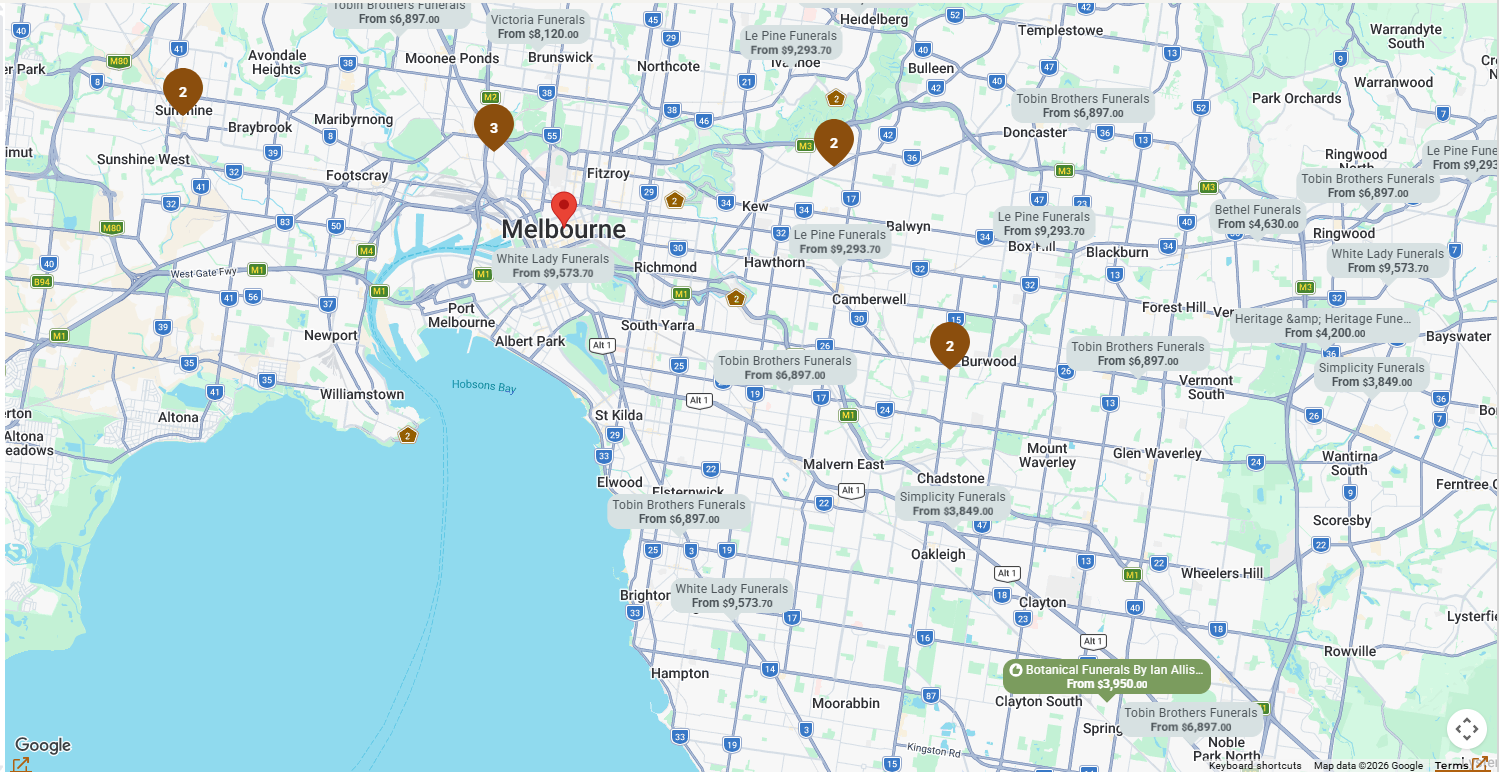The image size is (1499, 772).
Task: Select the Le Pine Funerals label above Box Hill
Action: [x=1044, y=224]
